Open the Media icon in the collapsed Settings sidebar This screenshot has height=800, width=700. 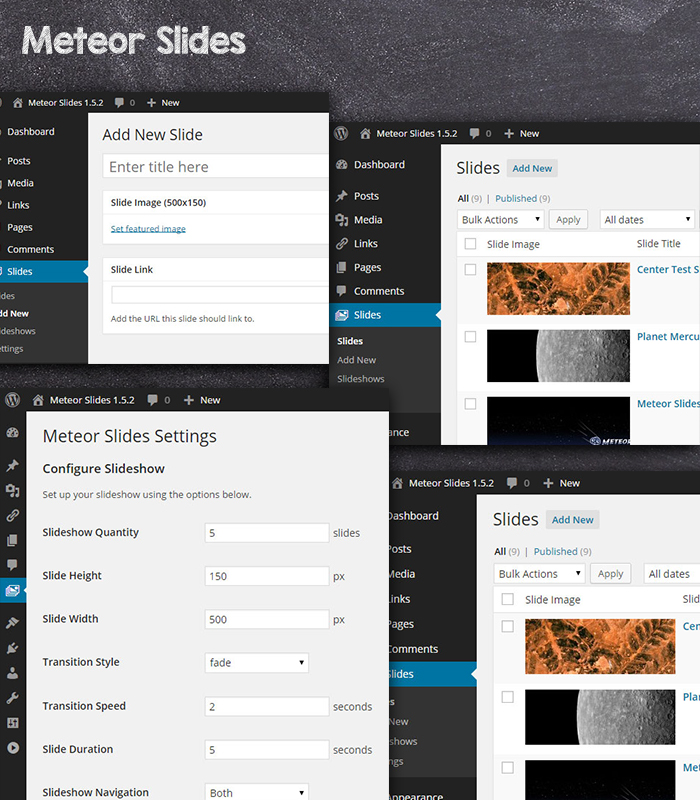point(12,491)
